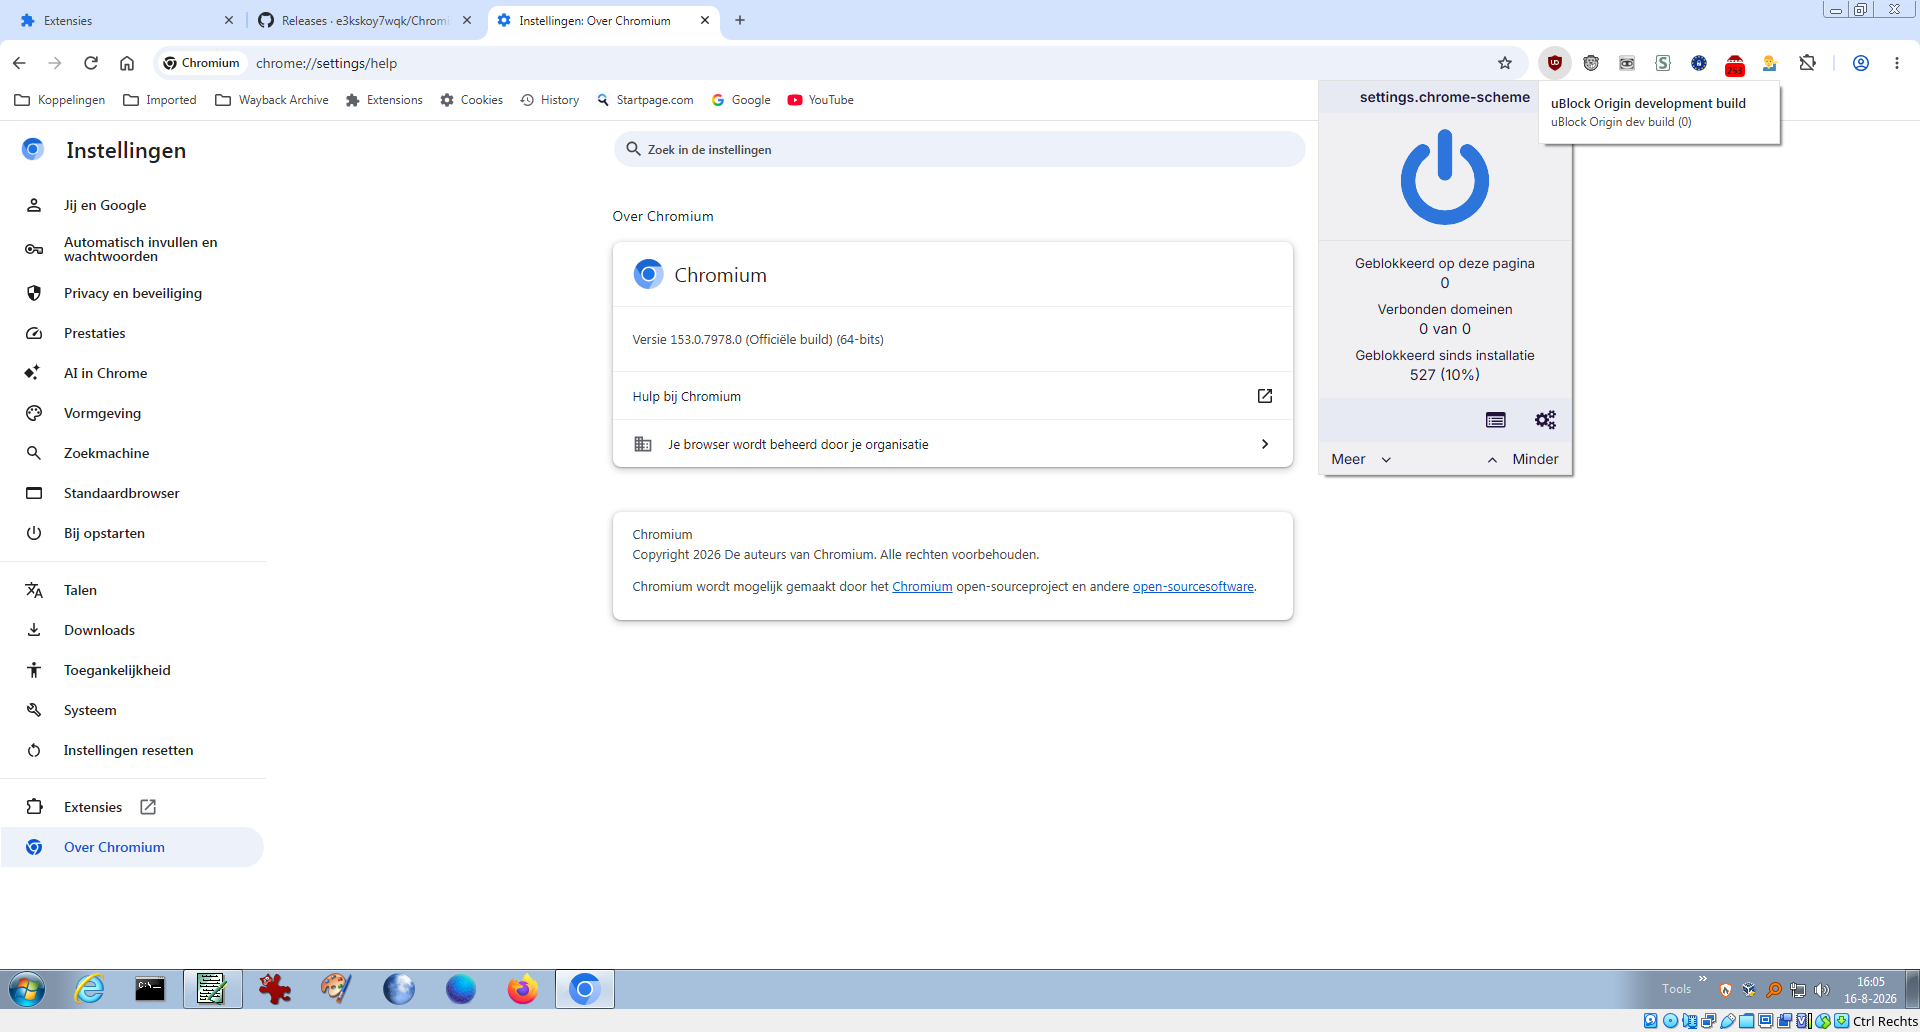
Task: Click the monkey-face extension icon
Action: click(1591, 63)
